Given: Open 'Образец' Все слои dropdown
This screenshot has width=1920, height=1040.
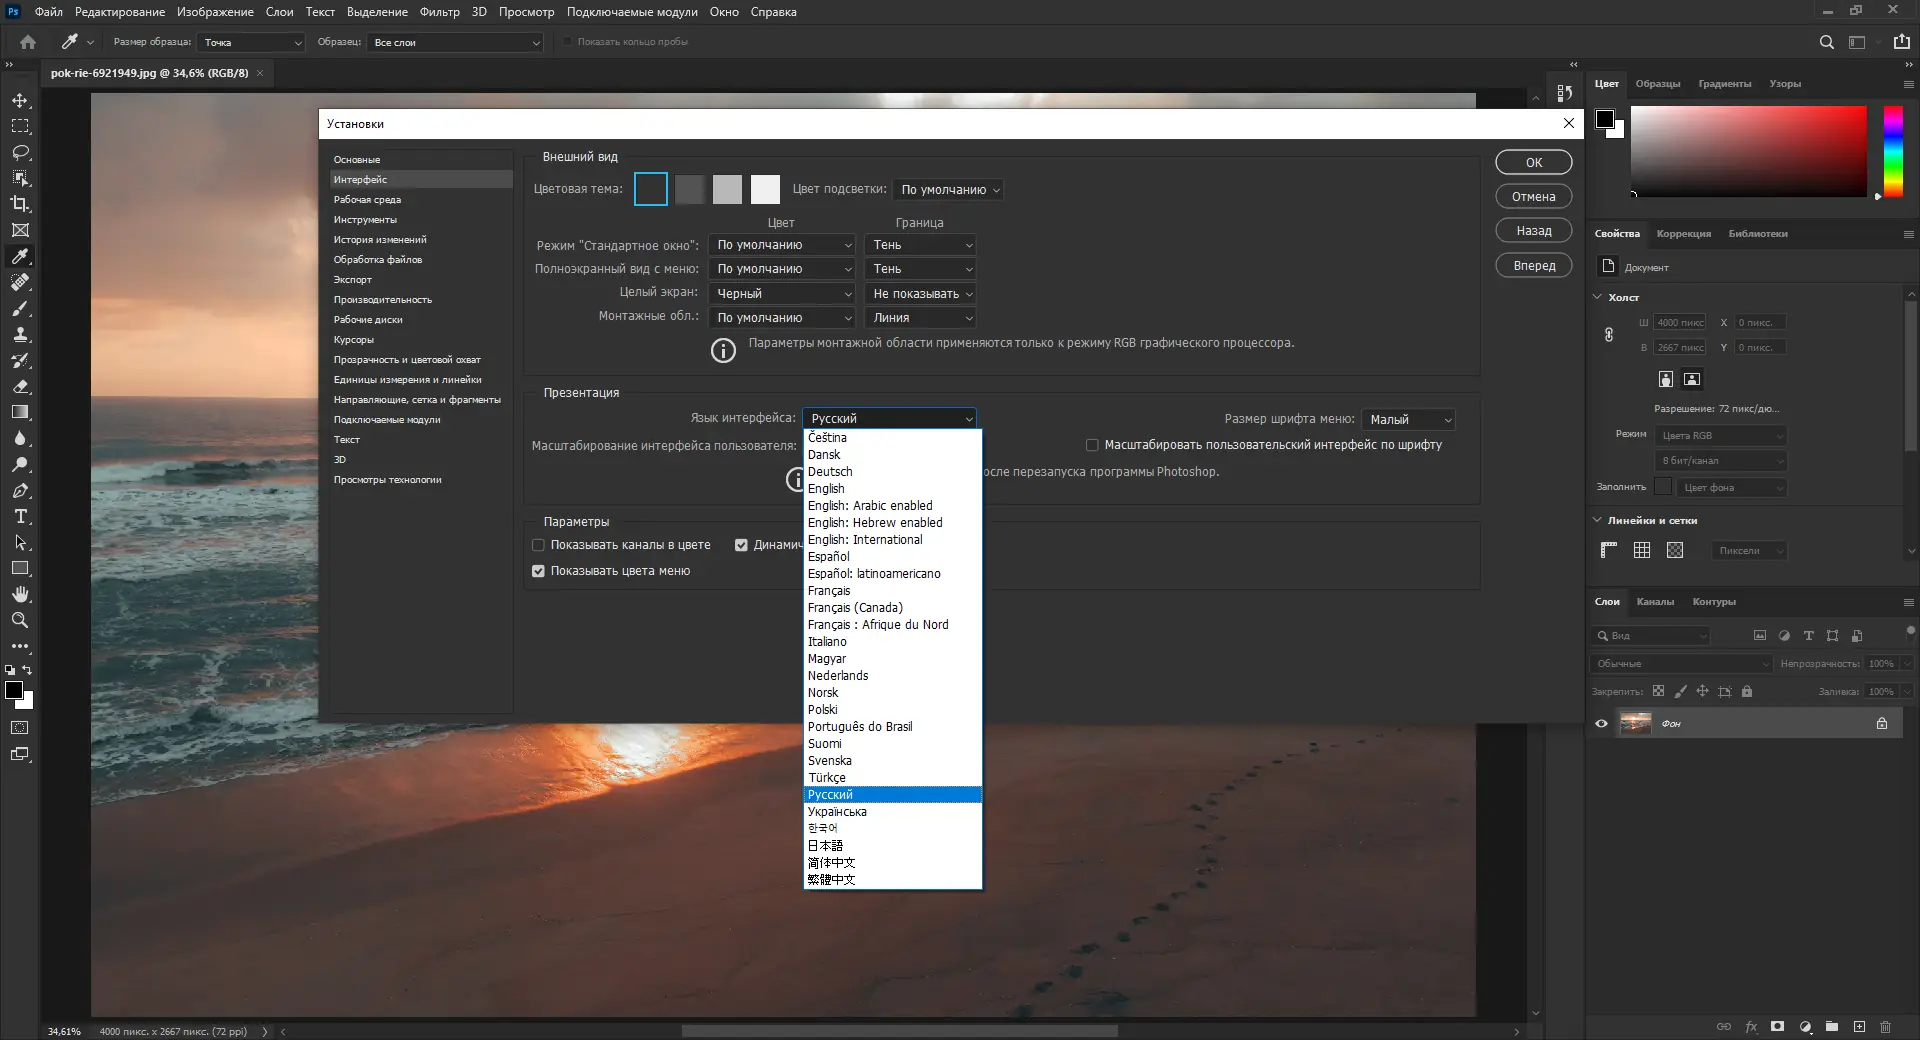Looking at the screenshot, I should tap(455, 42).
